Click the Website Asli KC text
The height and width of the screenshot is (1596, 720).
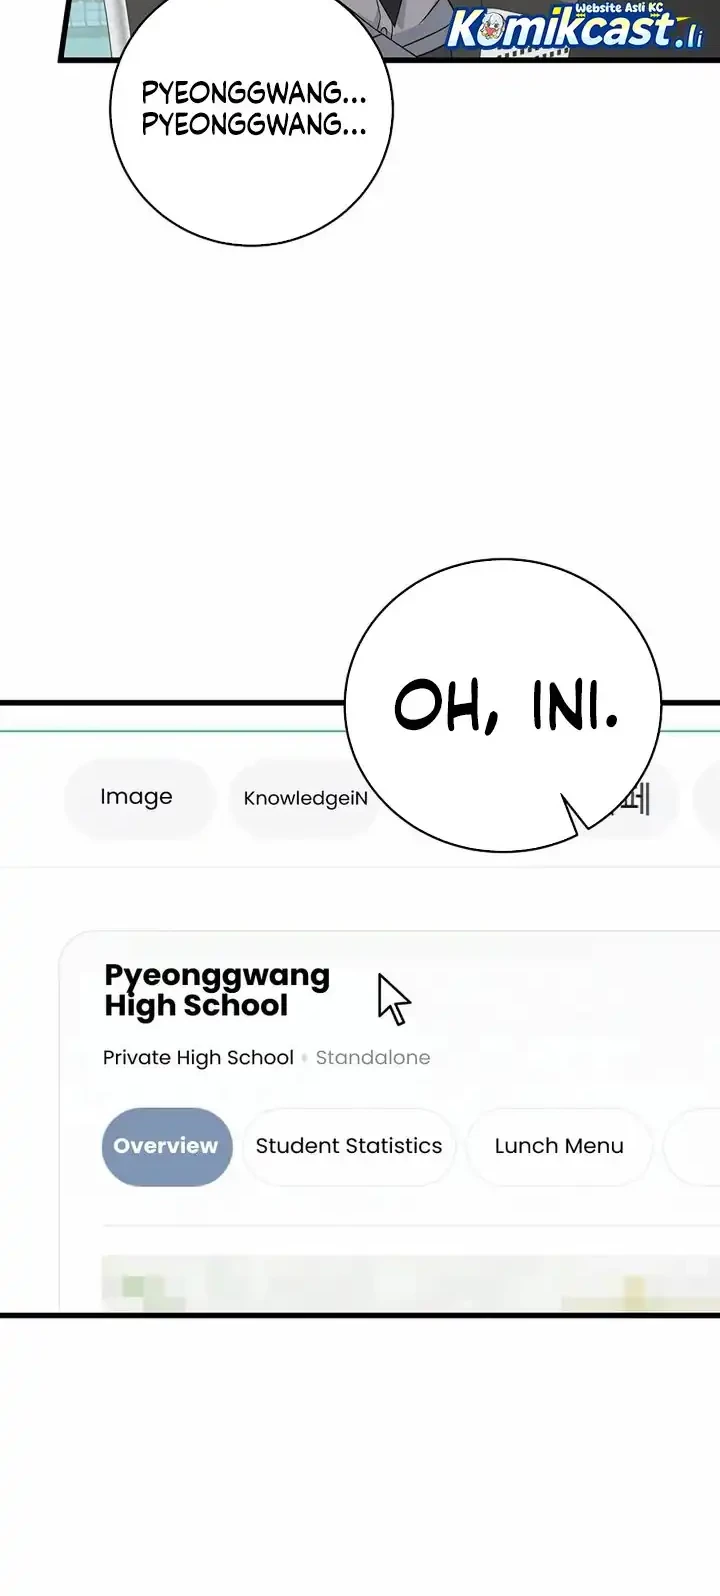point(619,7)
